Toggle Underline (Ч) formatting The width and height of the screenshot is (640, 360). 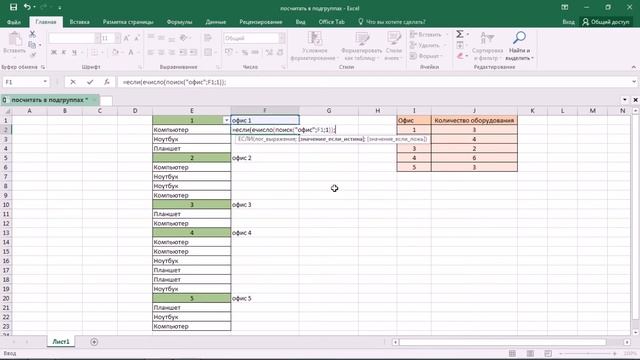click(74, 52)
